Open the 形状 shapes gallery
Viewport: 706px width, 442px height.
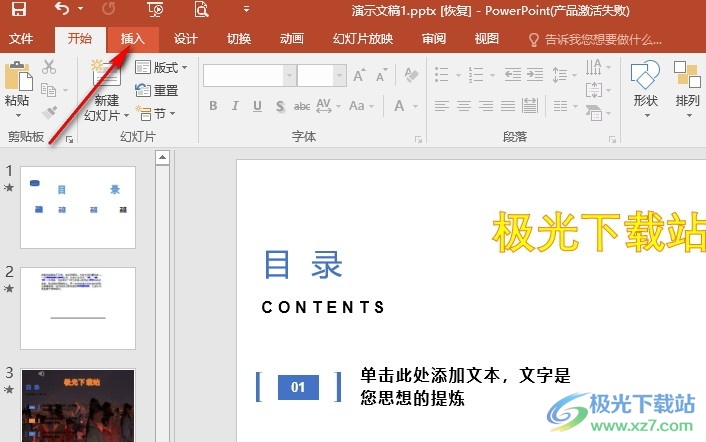click(x=646, y=88)
